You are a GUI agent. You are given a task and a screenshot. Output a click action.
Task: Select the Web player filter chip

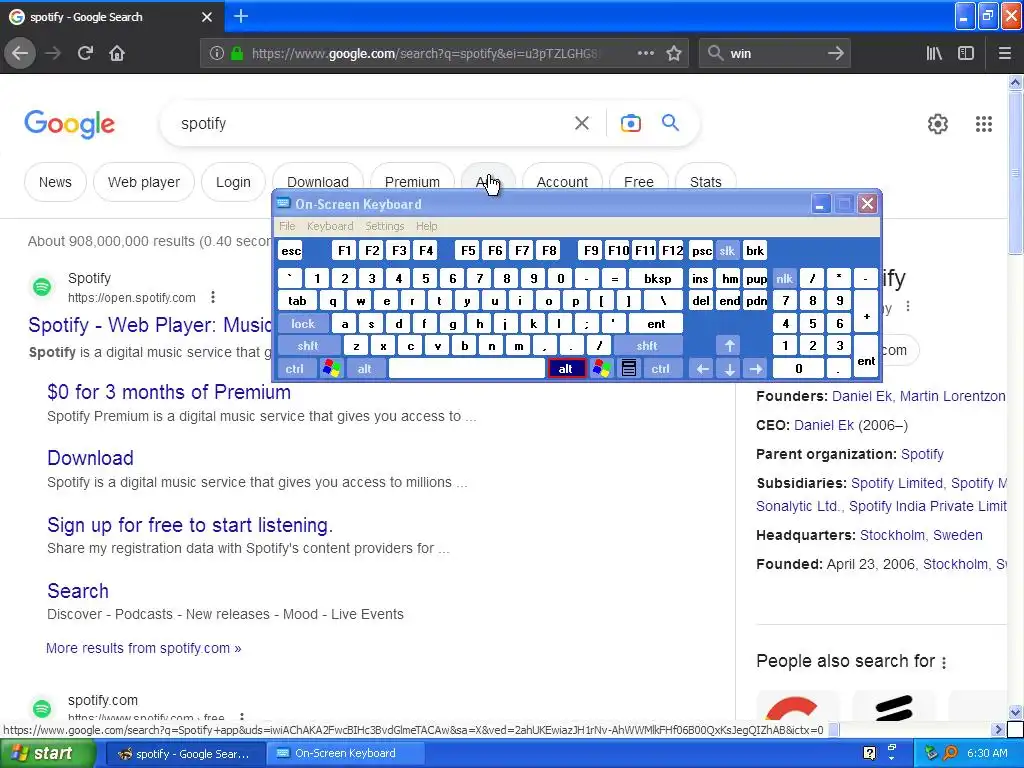[x=144, y=182]
